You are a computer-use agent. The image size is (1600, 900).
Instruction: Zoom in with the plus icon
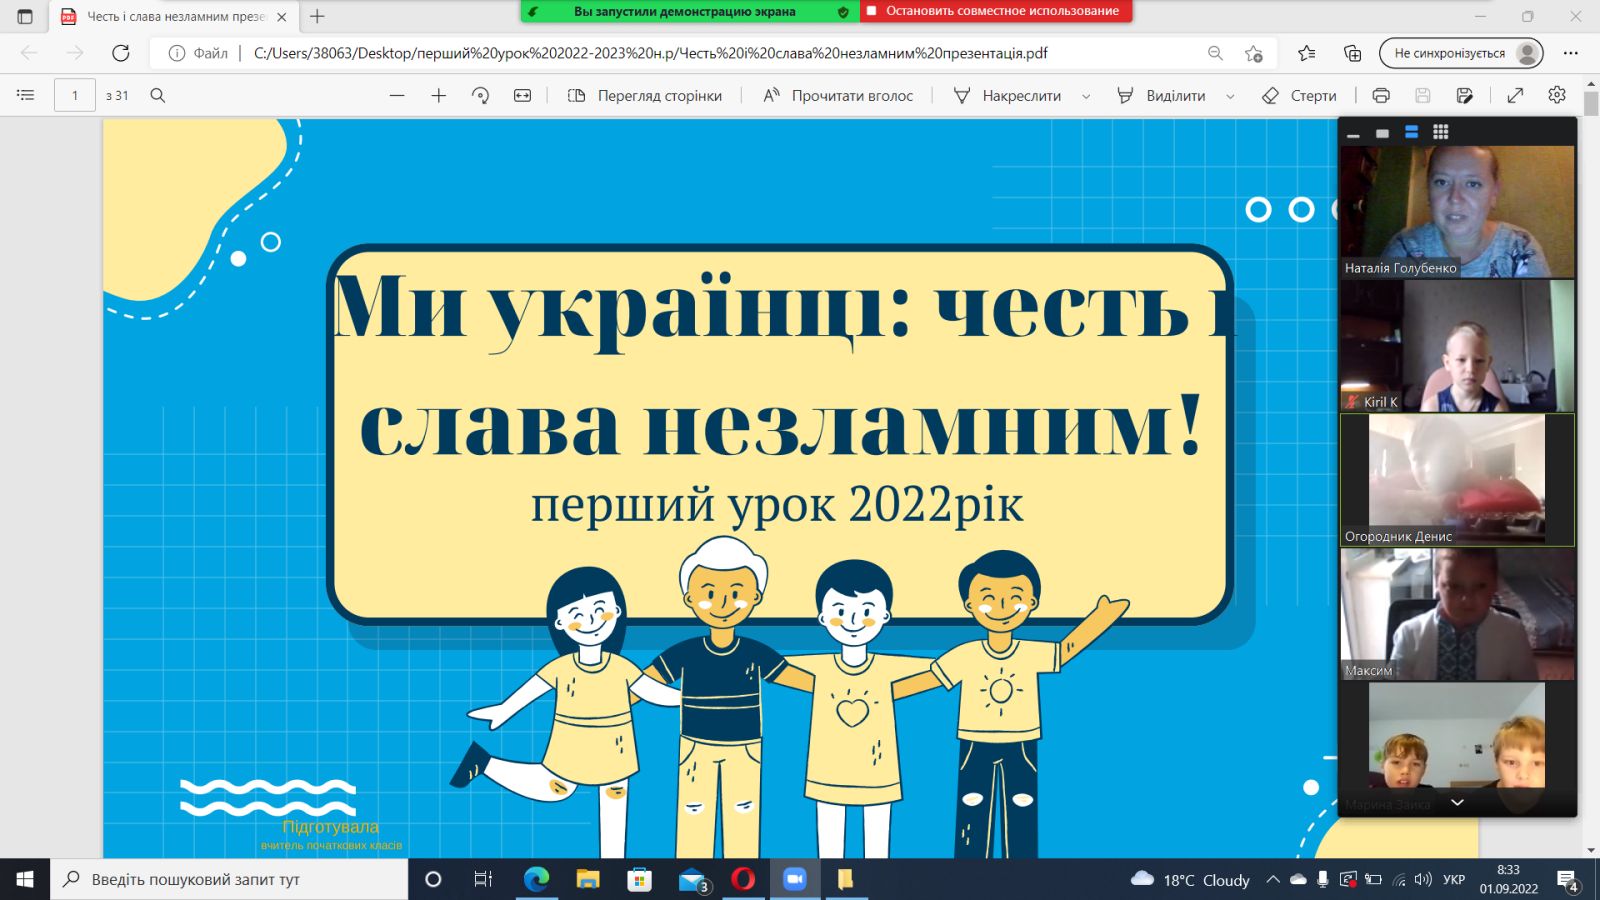pos(438,96)
